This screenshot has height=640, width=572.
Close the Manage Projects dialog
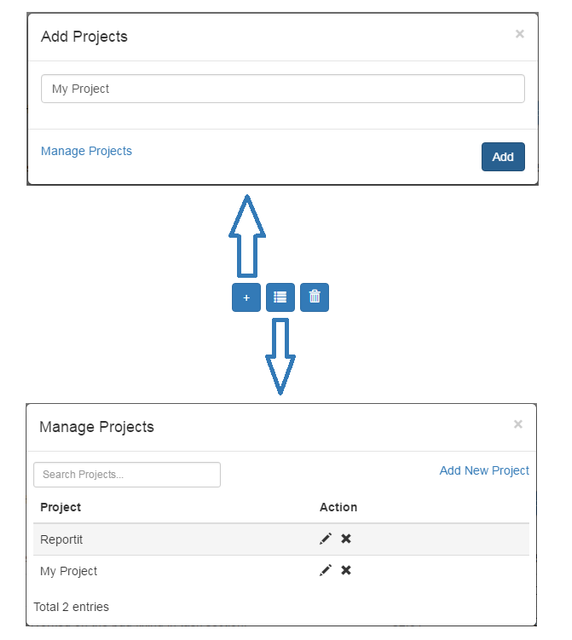point(518,424)
